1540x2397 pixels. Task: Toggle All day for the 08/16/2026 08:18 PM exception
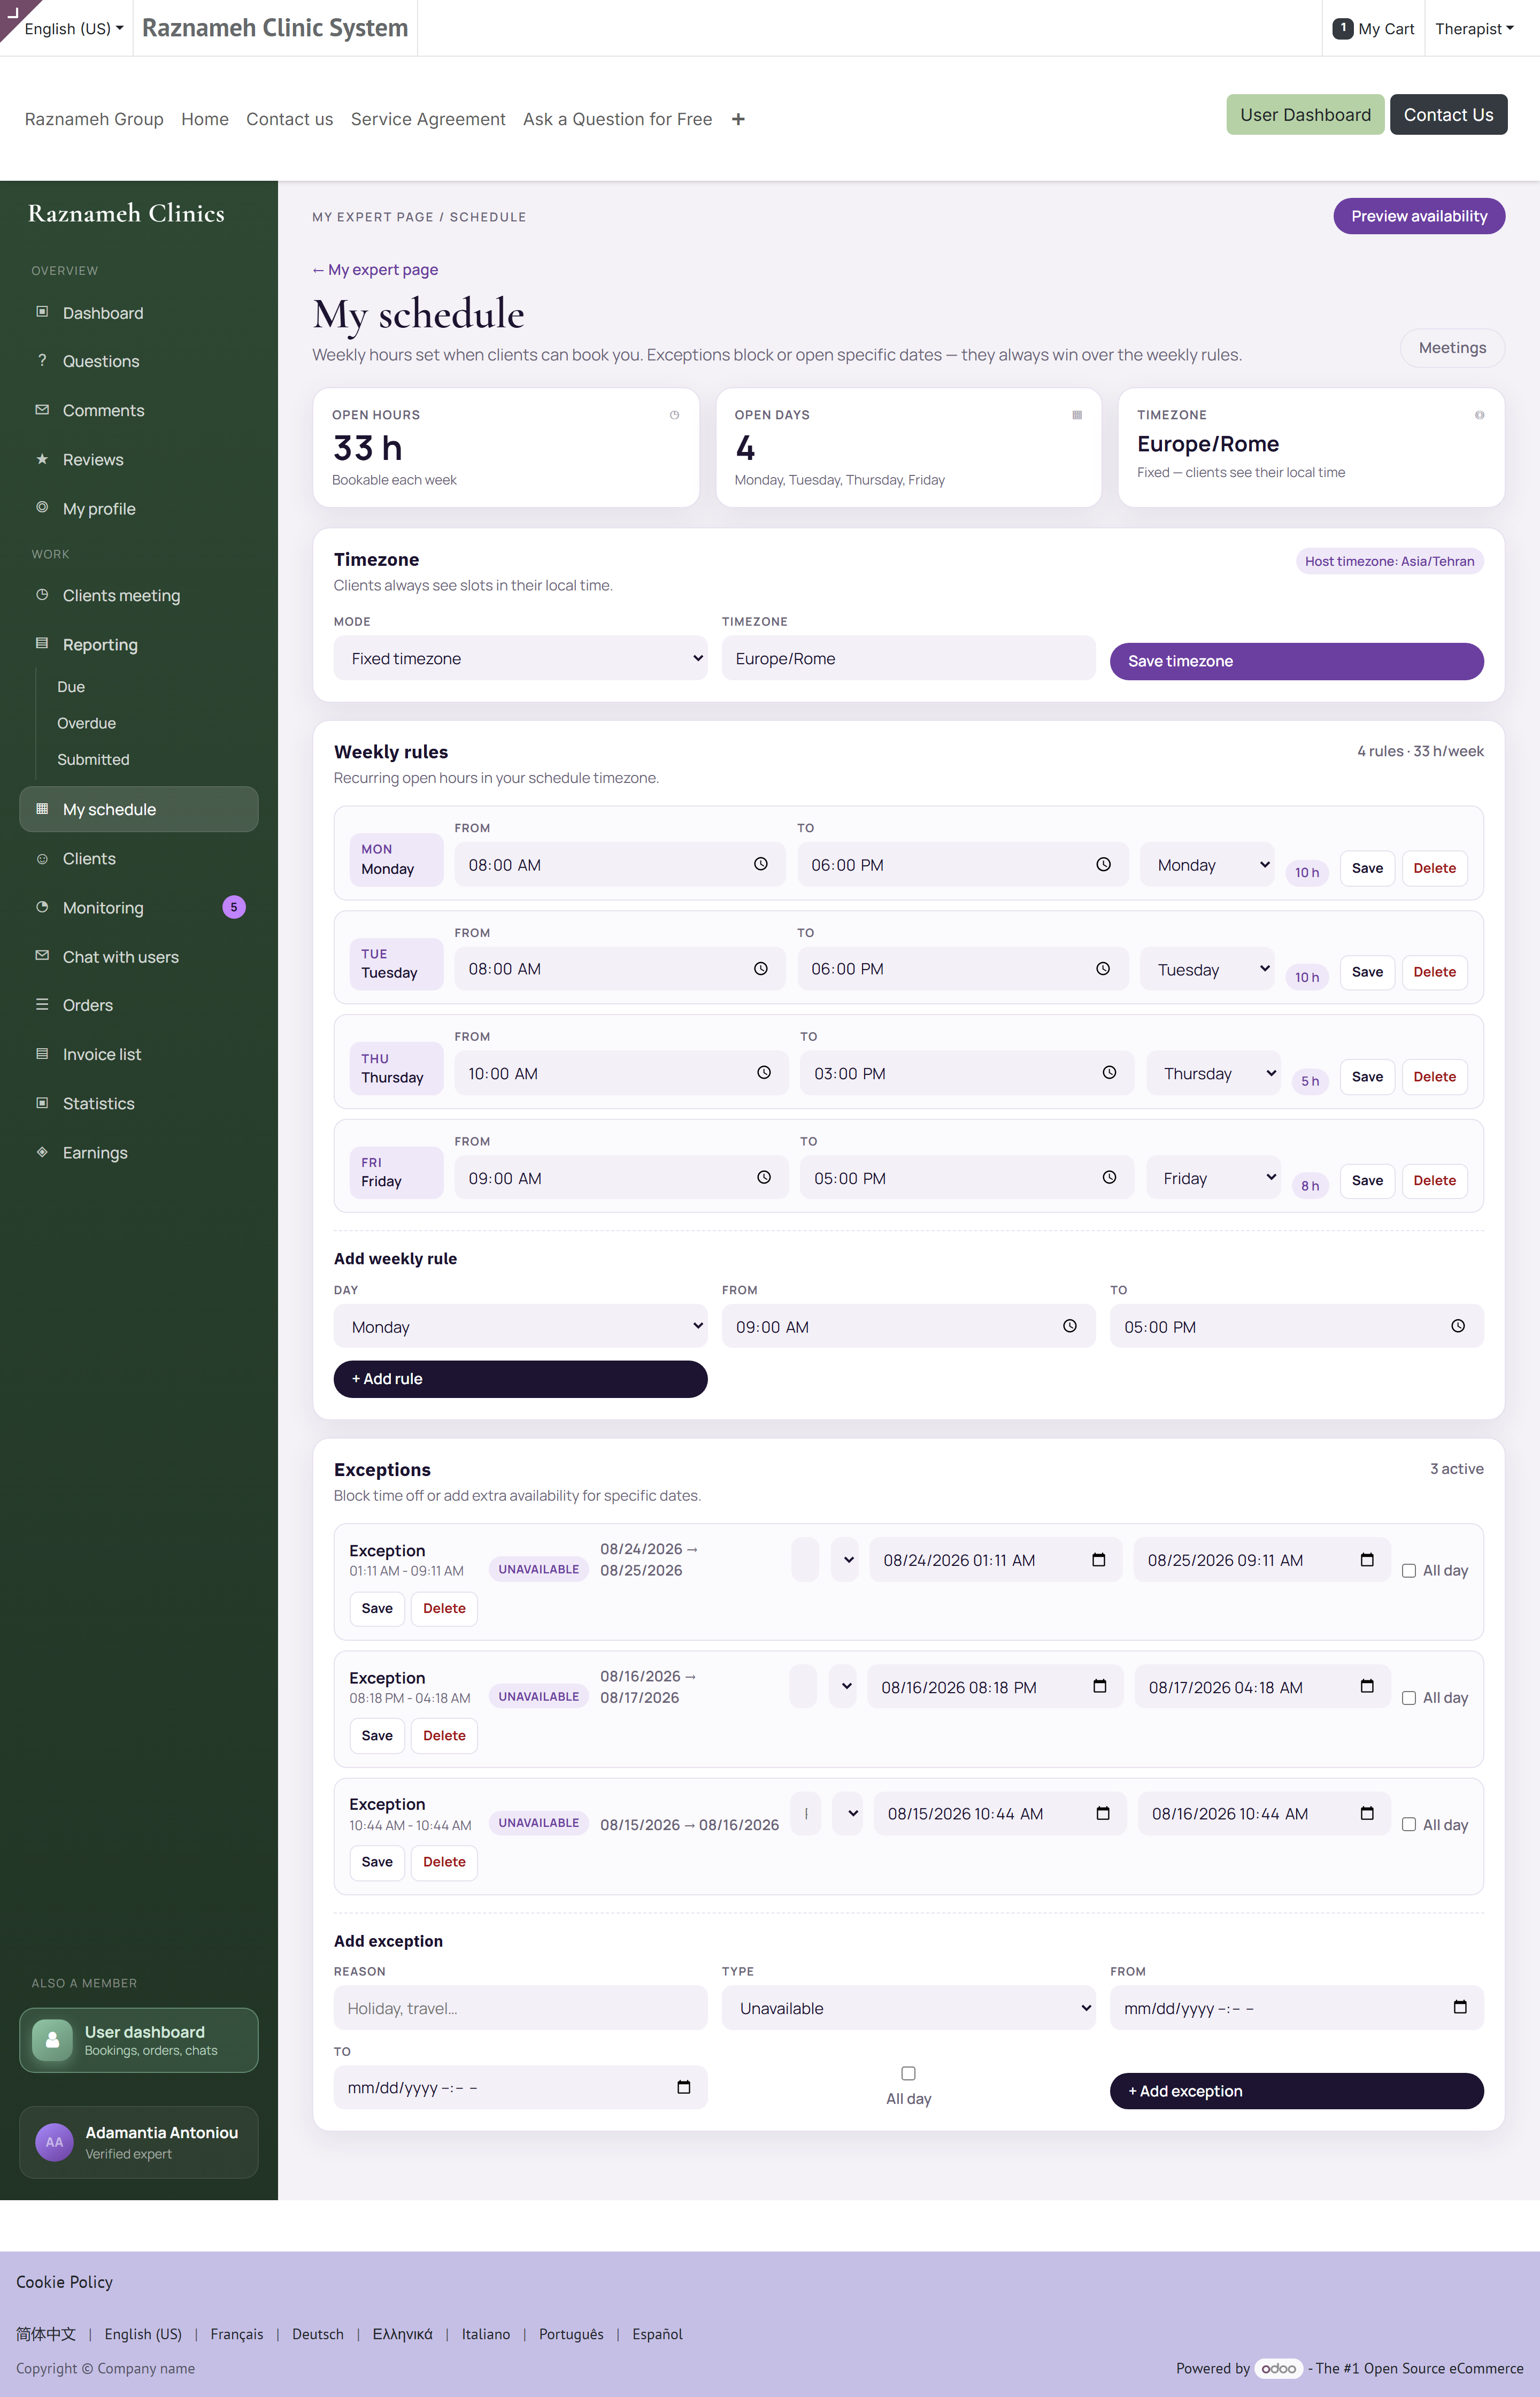1409,1697
